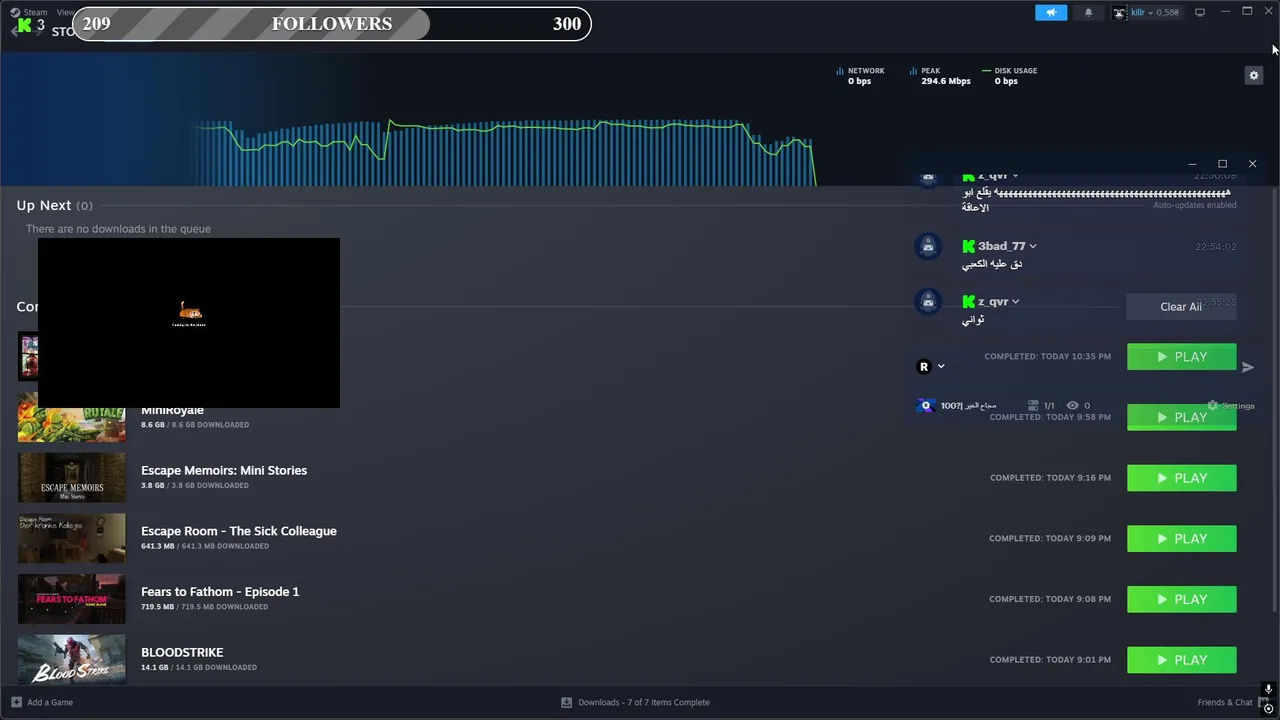
Task: Click the send message arrow in chat
Action: pos(1248,367)
